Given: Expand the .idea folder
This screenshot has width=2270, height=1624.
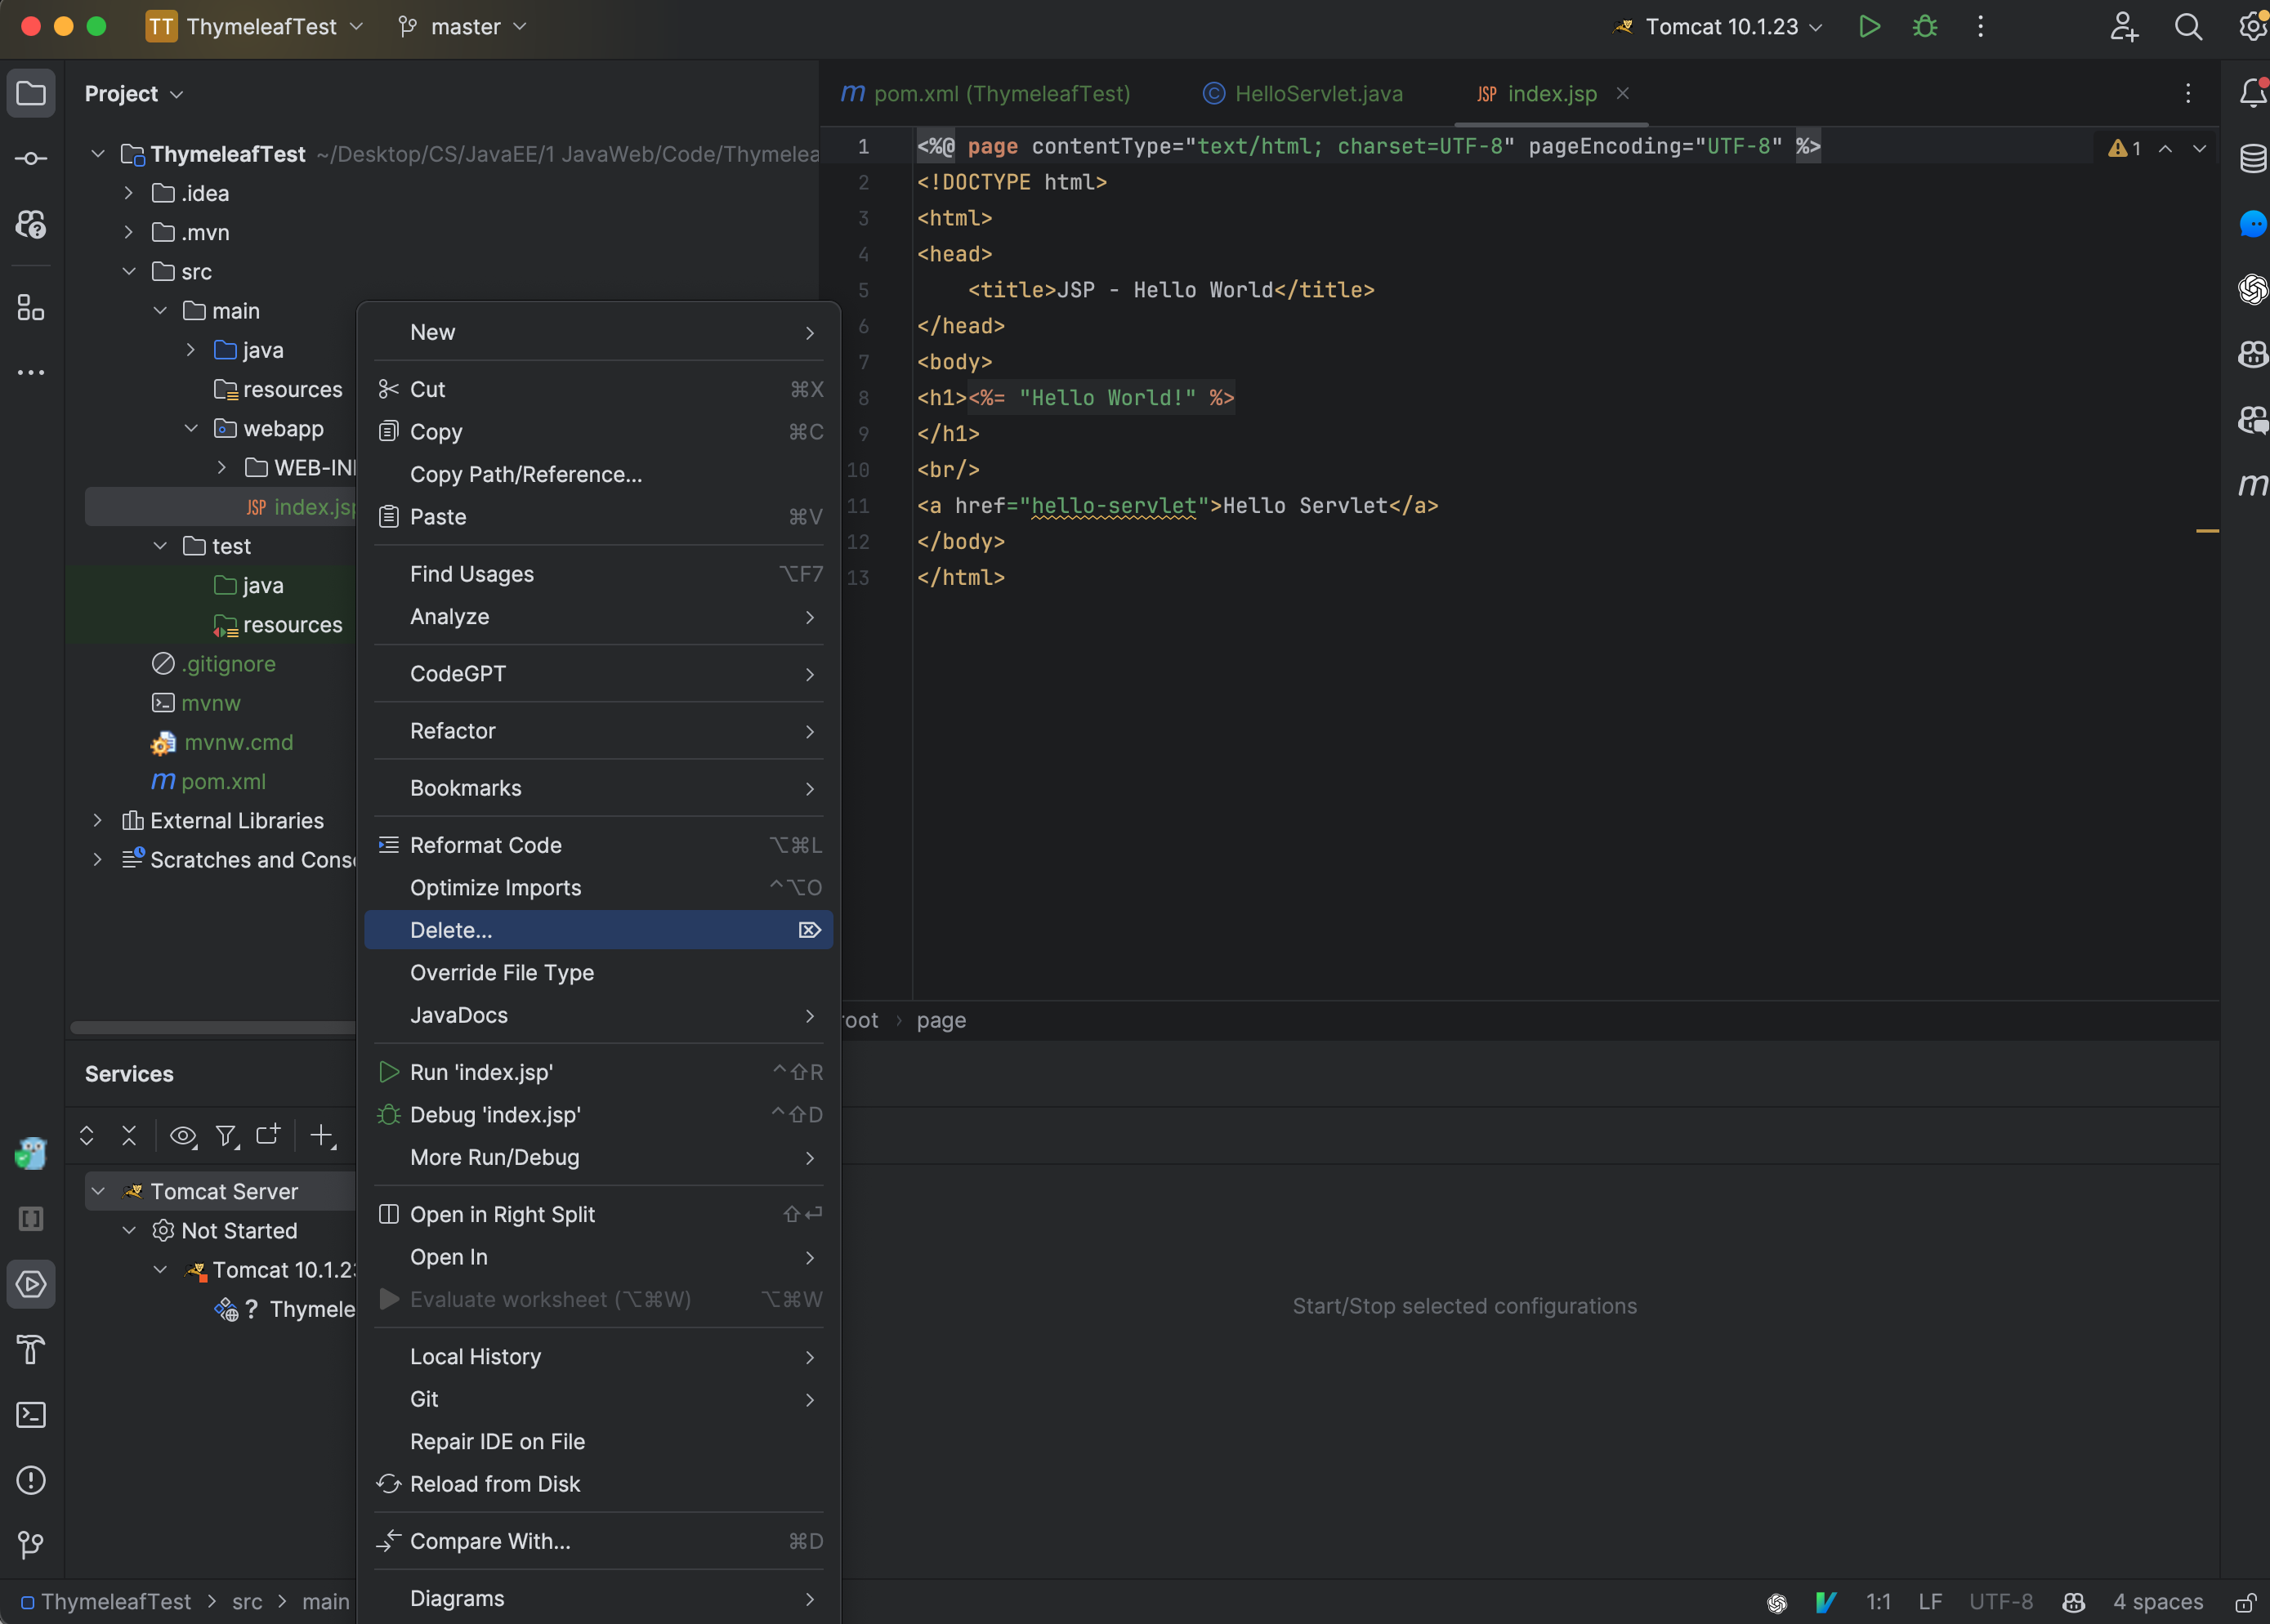Looking at the screenshot, I should pyautogui.click(x=129, y=193).
